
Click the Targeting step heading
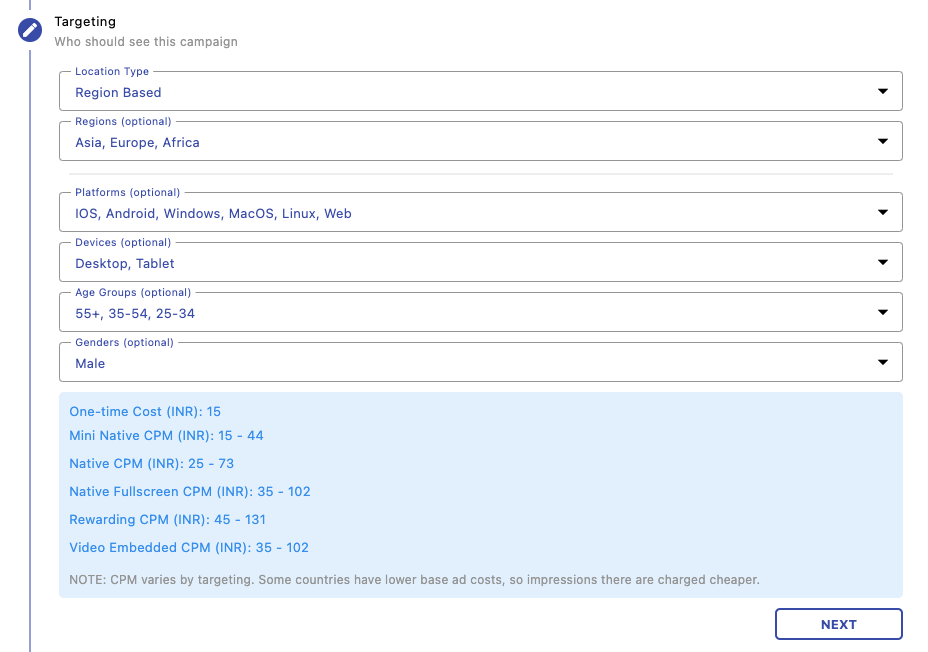click(x=85, y=21)
